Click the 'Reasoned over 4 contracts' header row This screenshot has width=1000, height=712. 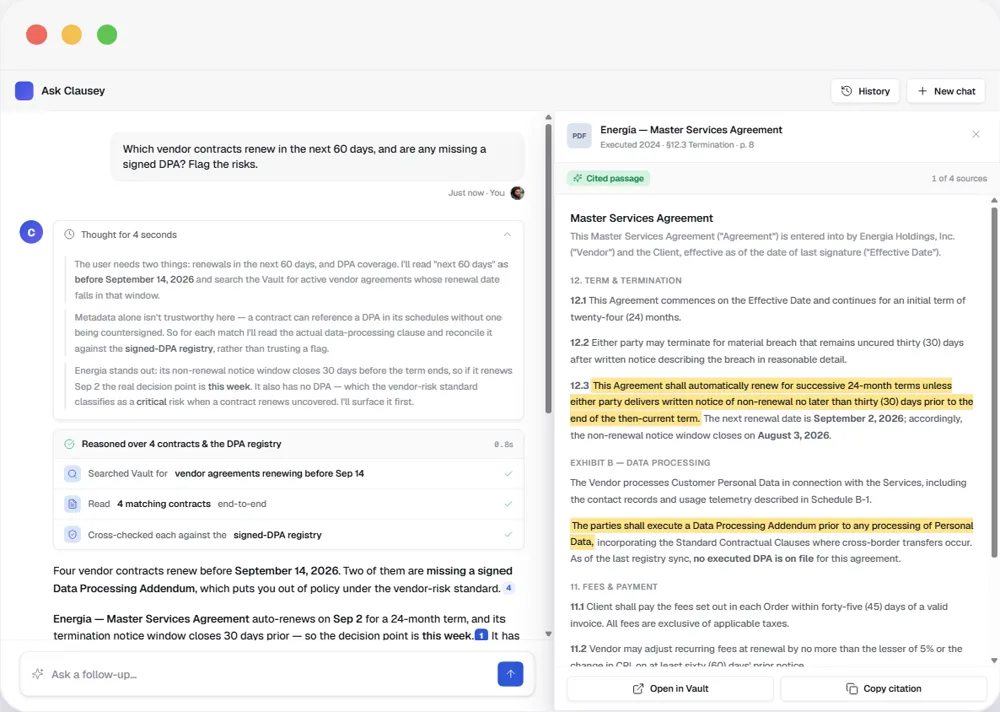tap(289, 444)
